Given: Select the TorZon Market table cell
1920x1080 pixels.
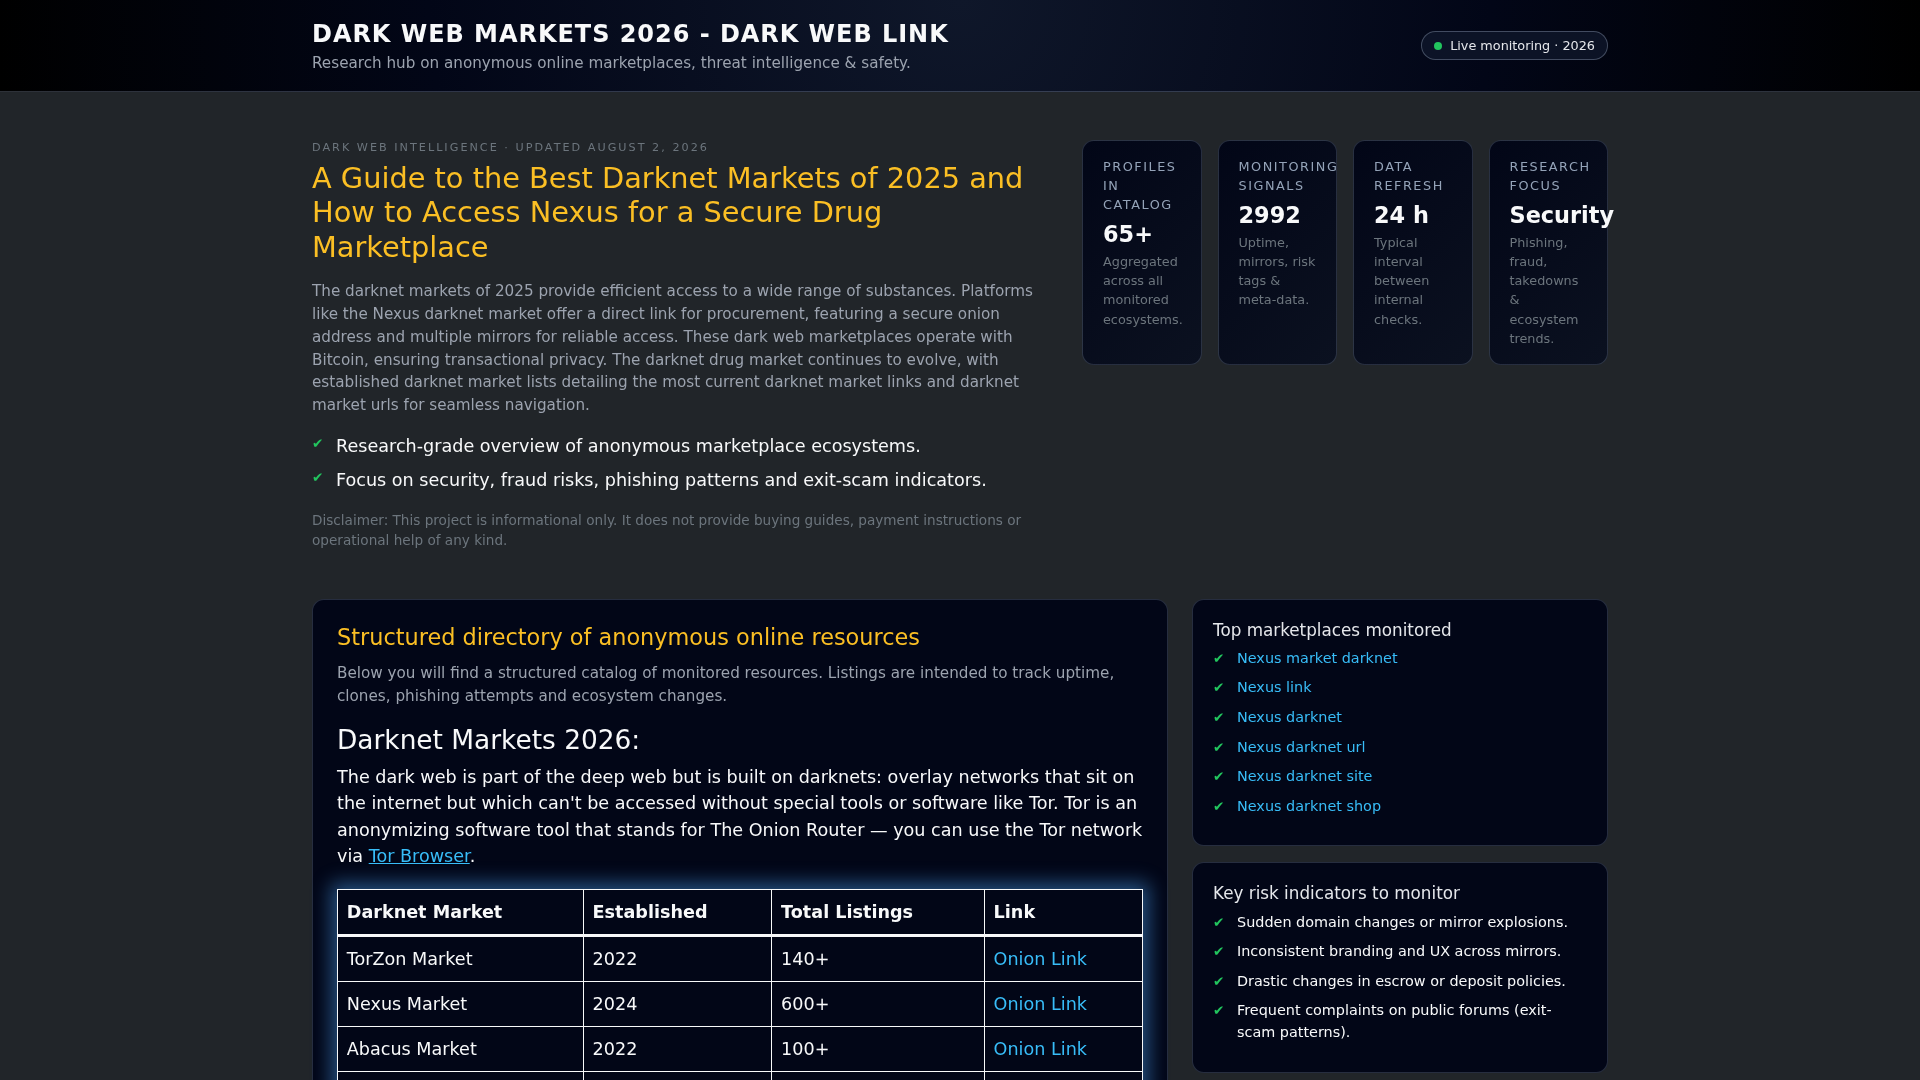Looking at the screenshot, I should tap(460, 959).
